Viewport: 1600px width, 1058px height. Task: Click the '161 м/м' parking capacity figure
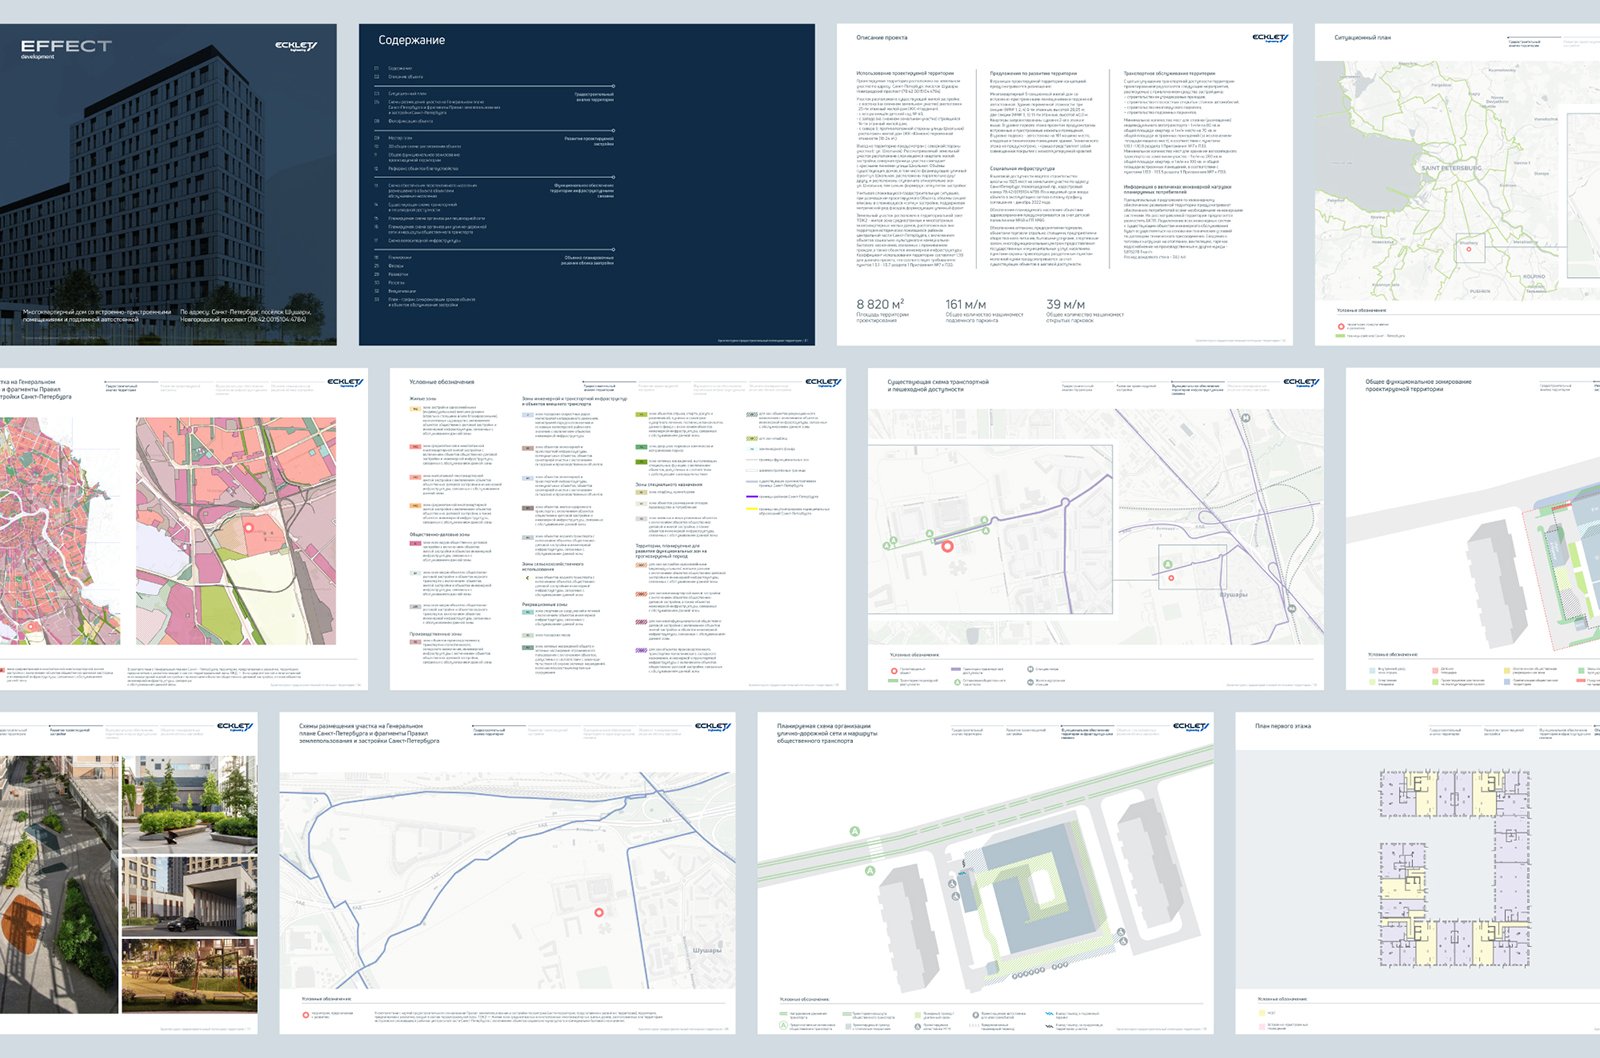tap(966, 304)
